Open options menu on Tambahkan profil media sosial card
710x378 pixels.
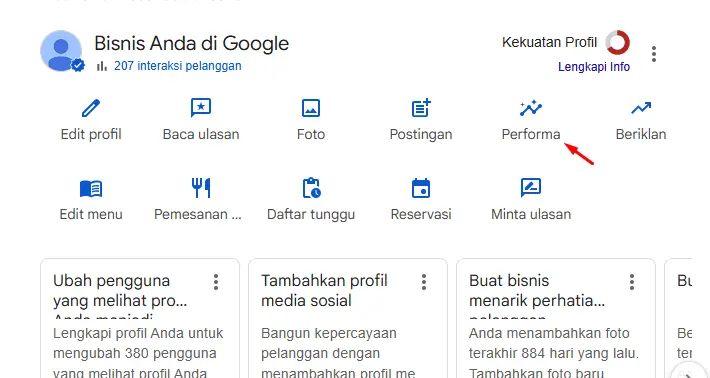[424, 282]
